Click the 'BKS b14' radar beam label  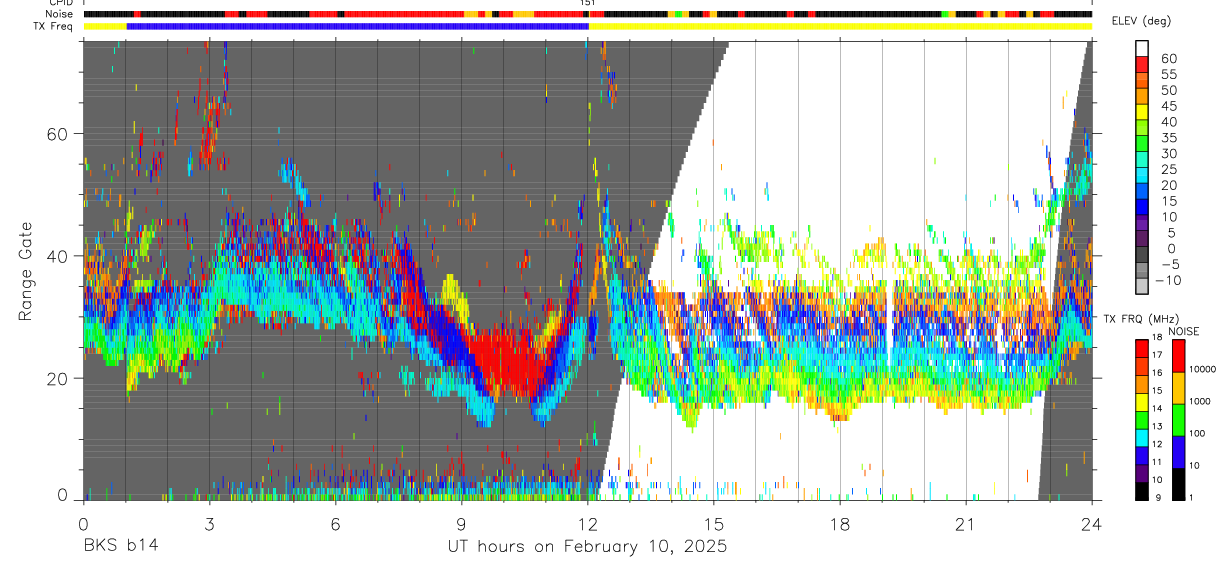pos(120,546)
